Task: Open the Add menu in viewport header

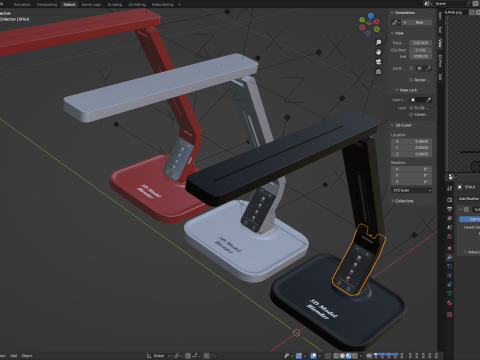Action: [14, 356]
